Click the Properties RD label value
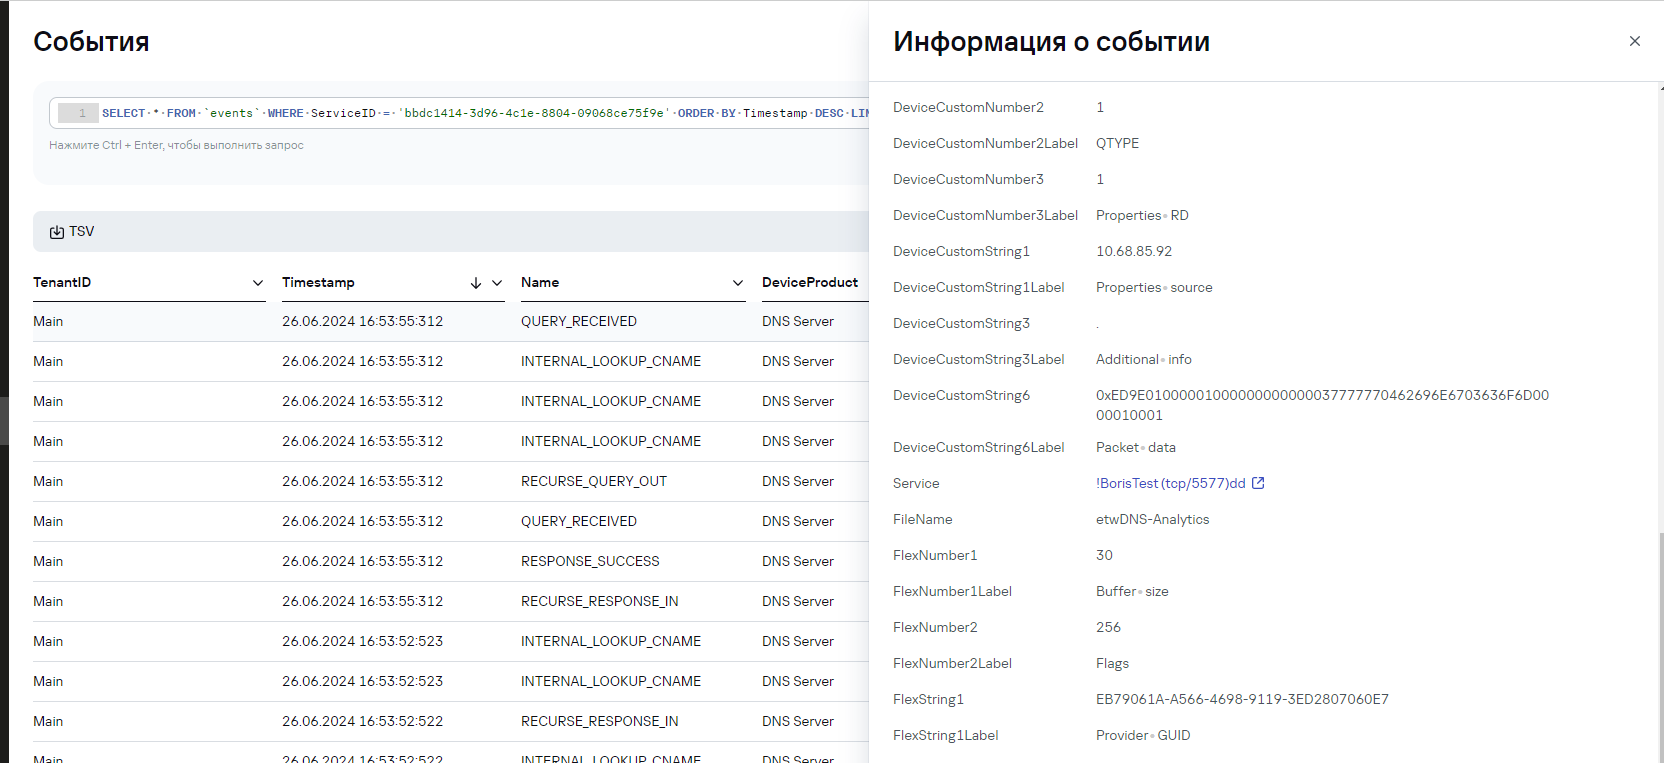 (1142, 215)
